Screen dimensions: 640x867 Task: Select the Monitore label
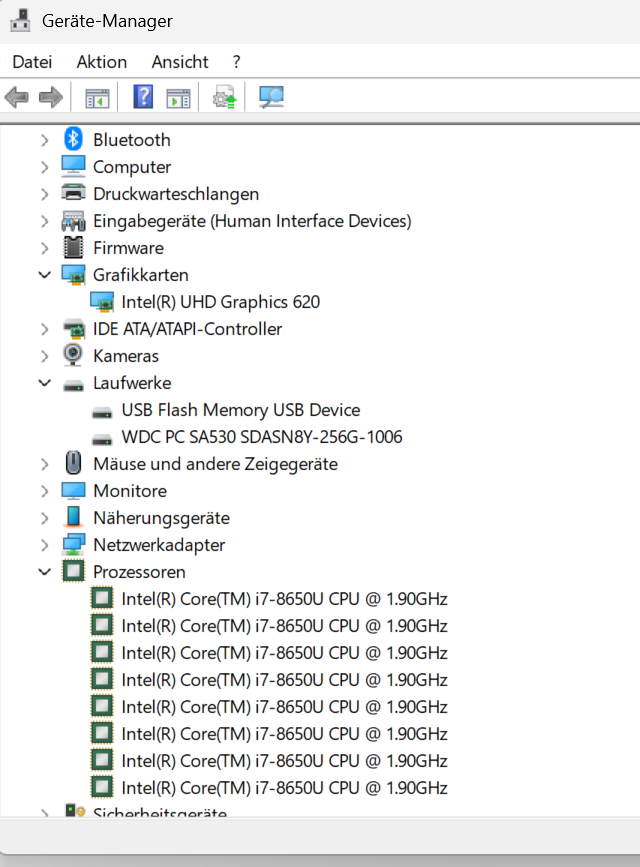[130, 491]
